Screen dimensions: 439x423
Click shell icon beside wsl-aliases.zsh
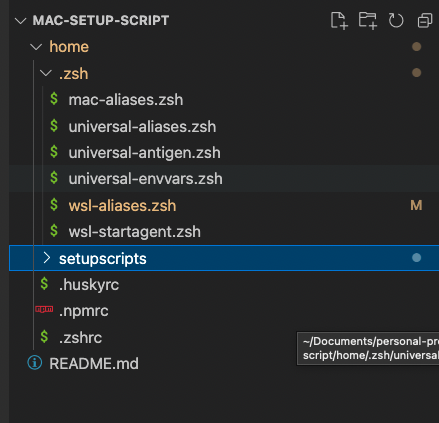point(54,205)
